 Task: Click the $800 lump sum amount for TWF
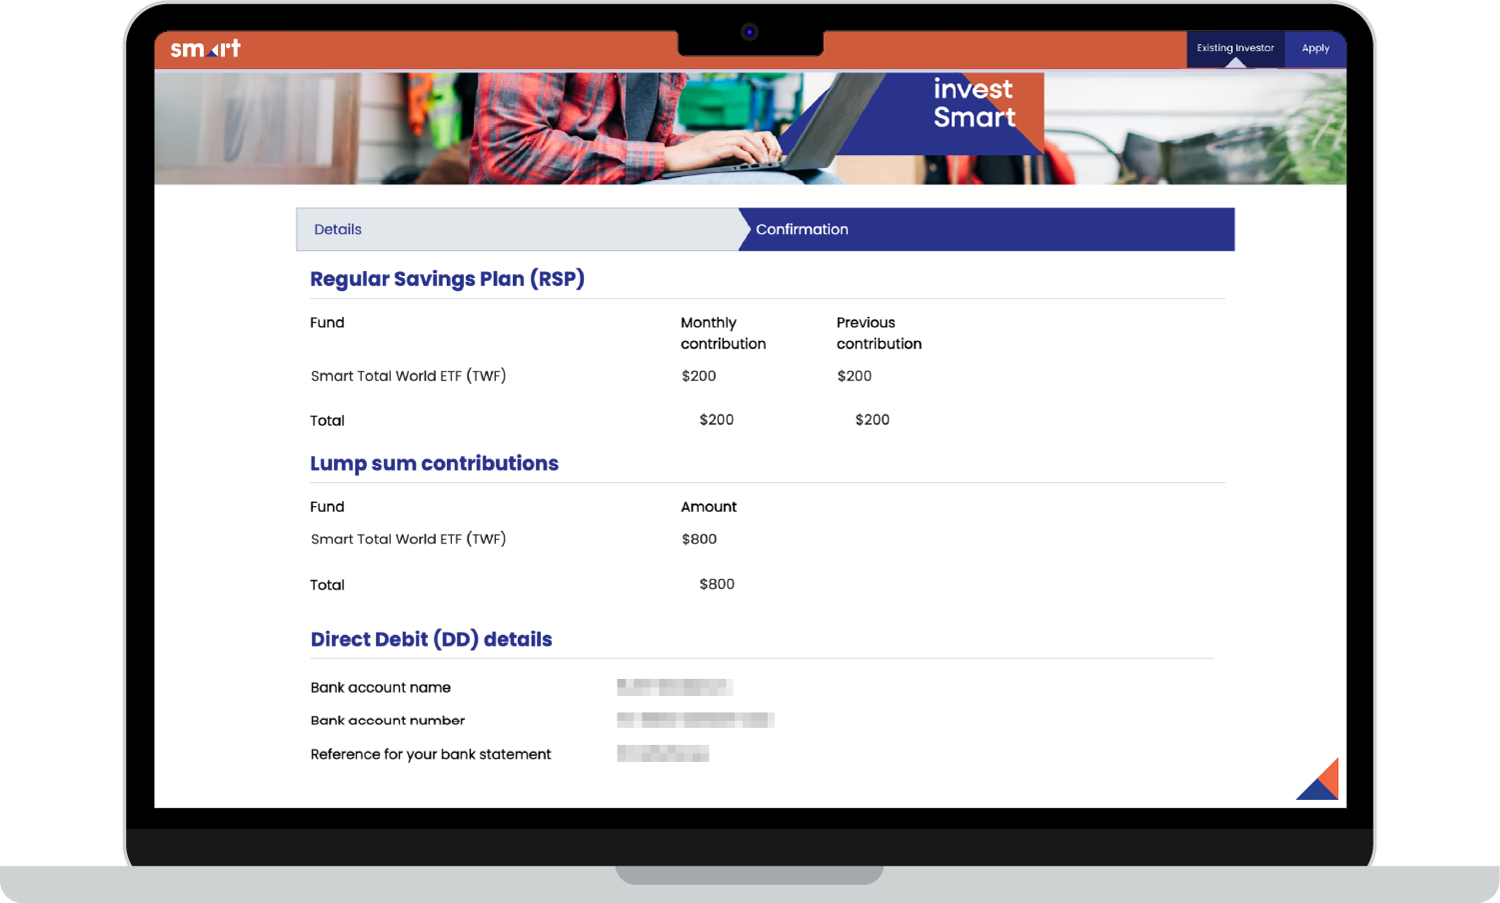coord(699,539)
